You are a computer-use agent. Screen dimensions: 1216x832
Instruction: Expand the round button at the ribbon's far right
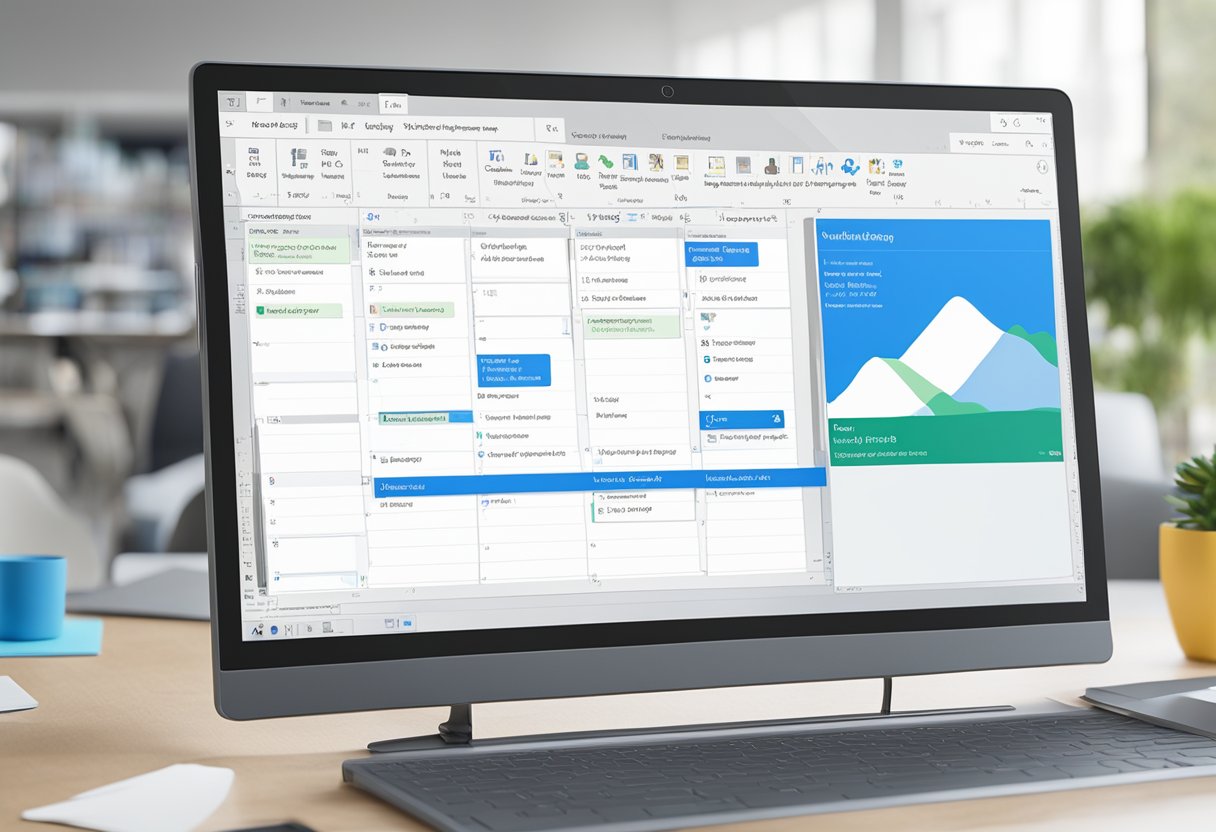tap(1042, 167)
